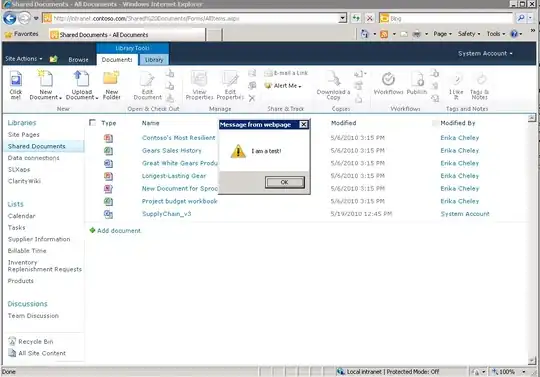Click the address bar URL field
Viewport: 540px width, 377px height.
pos(191,18)
